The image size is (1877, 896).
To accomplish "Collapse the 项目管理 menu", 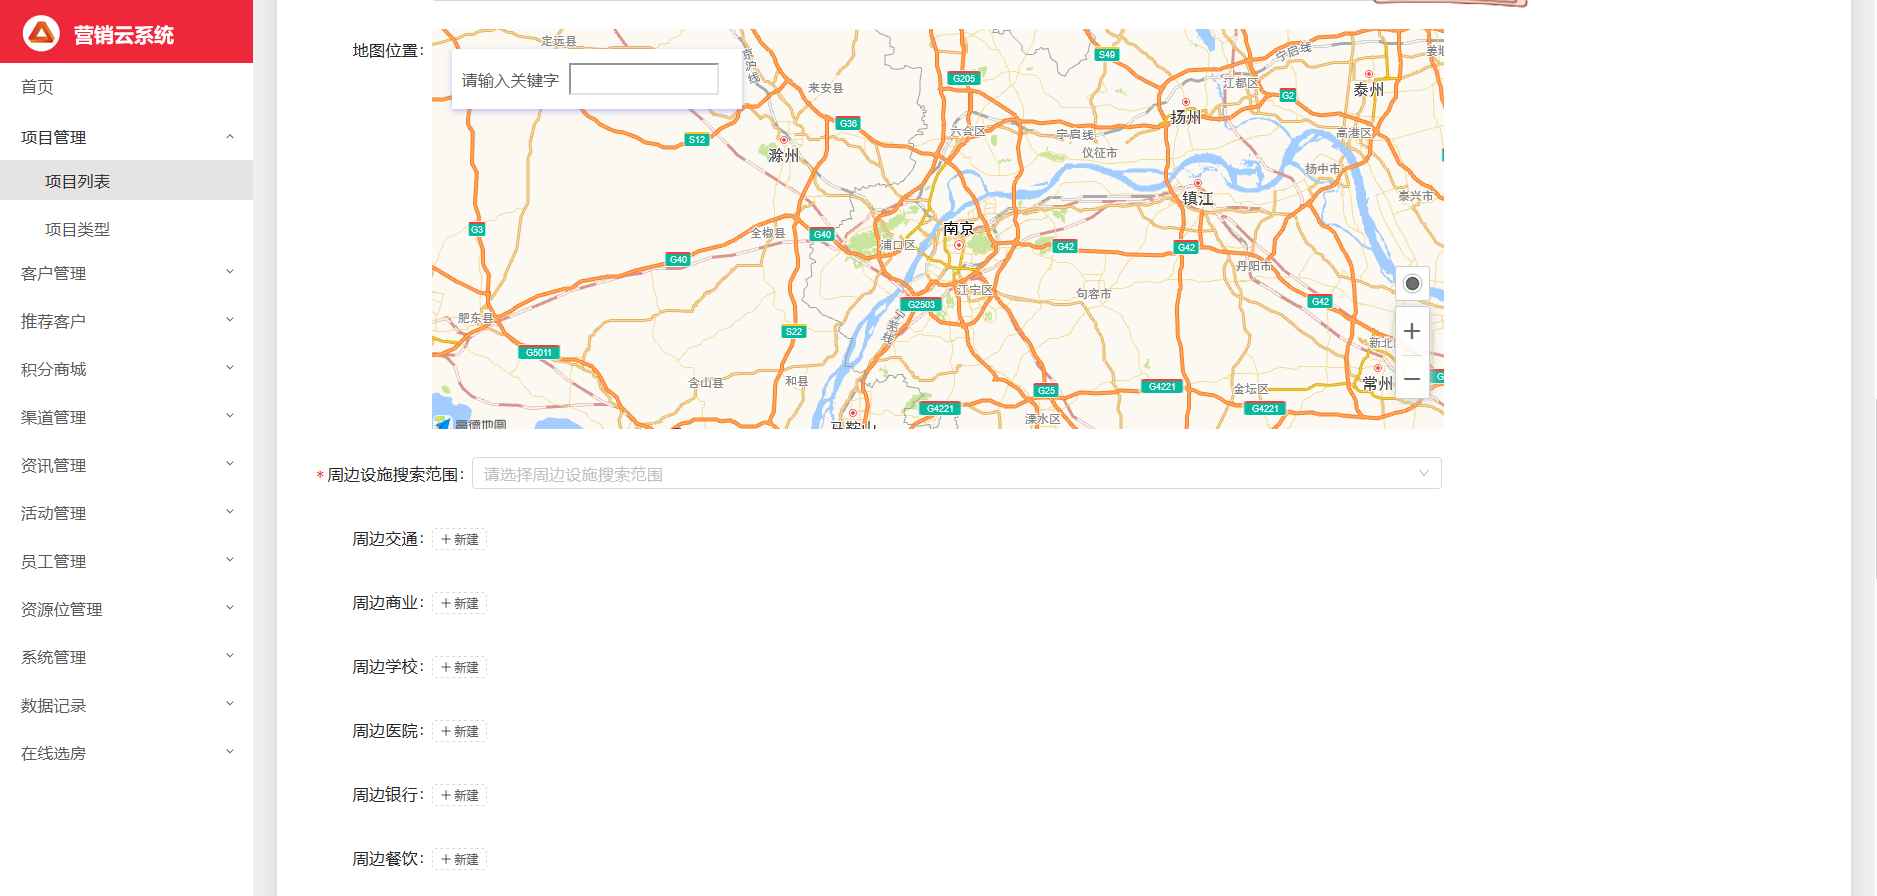I will click(x=126, y=137).
